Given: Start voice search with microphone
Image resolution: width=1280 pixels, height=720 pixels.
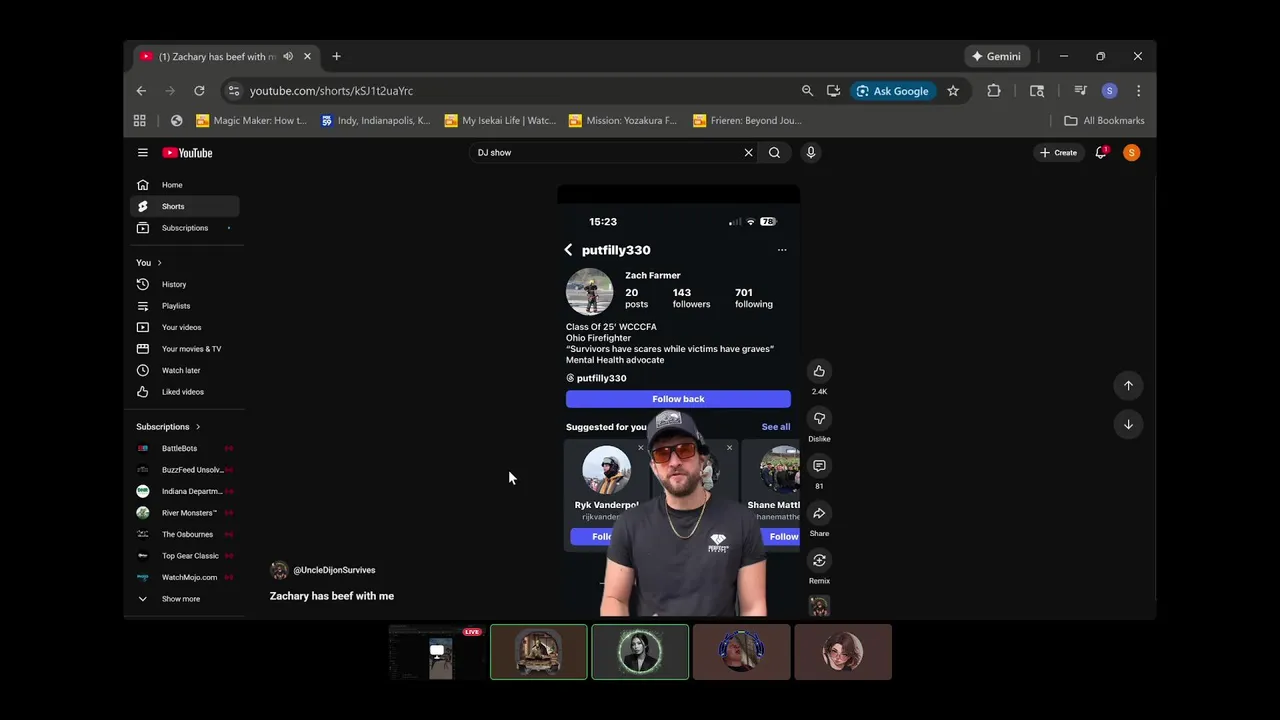Looking at the screenshot, I should 811,153.
